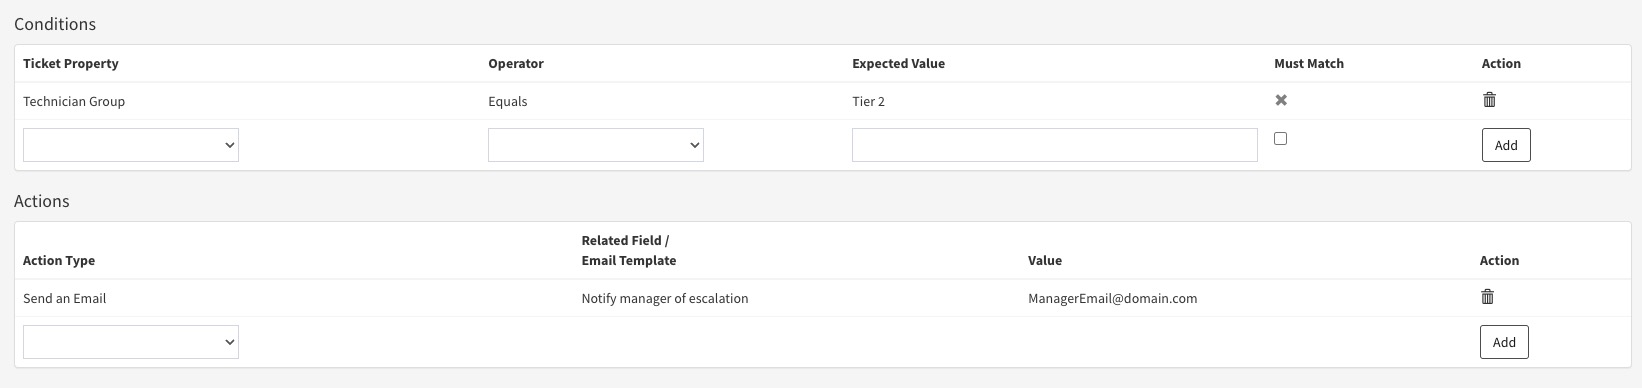Delete the Send an Email action via its trash icon

[x=1487, y=296]
